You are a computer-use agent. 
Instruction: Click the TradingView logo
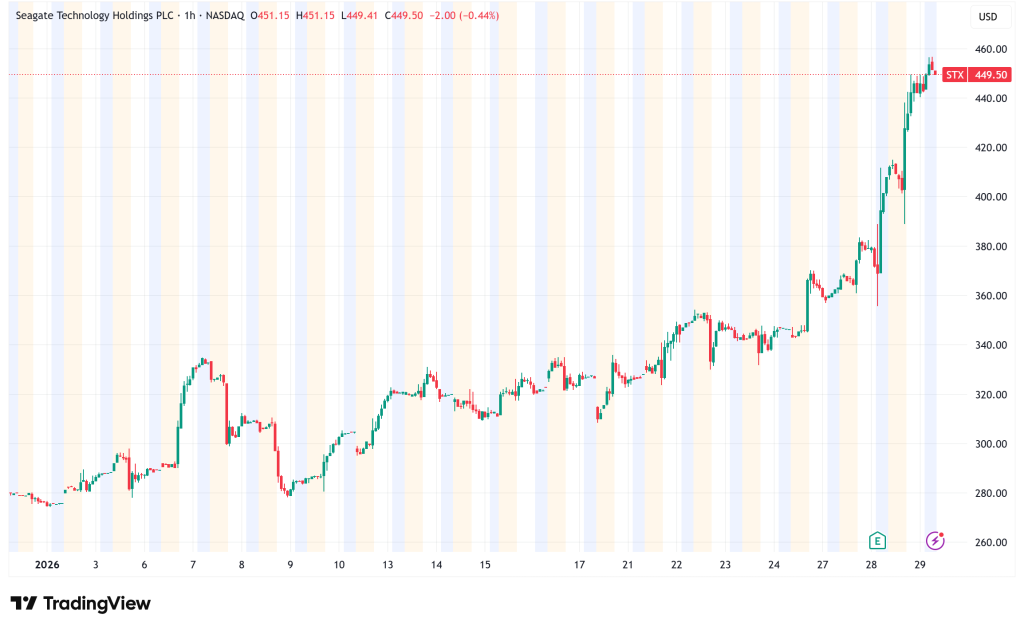coord(80,603)
